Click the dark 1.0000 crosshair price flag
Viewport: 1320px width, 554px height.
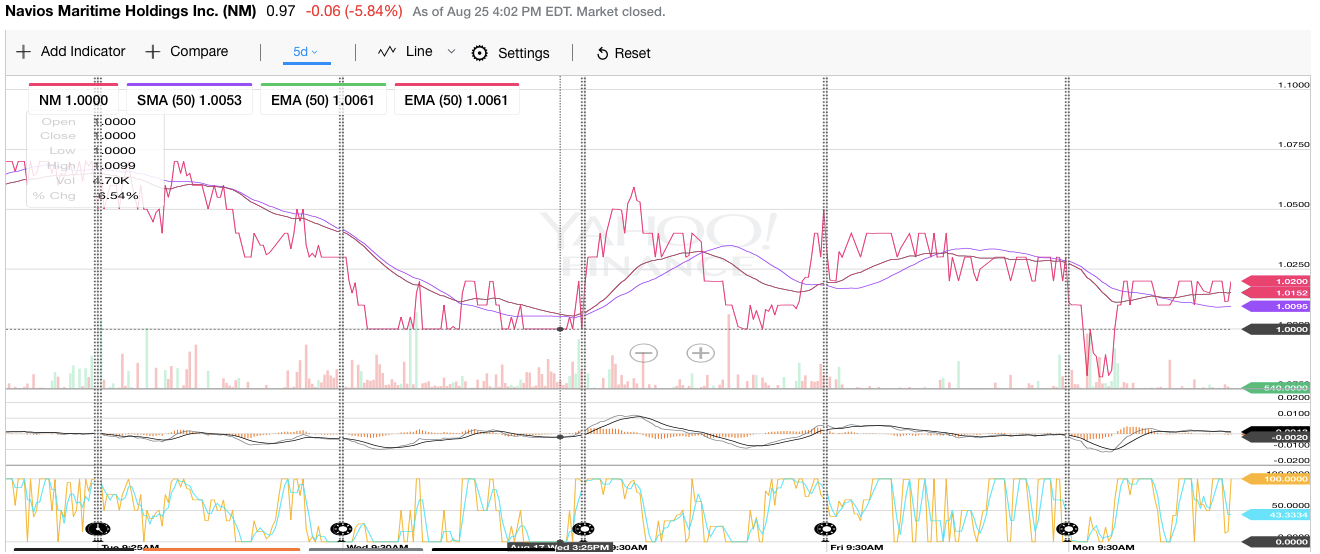[x=1274, y=329]
